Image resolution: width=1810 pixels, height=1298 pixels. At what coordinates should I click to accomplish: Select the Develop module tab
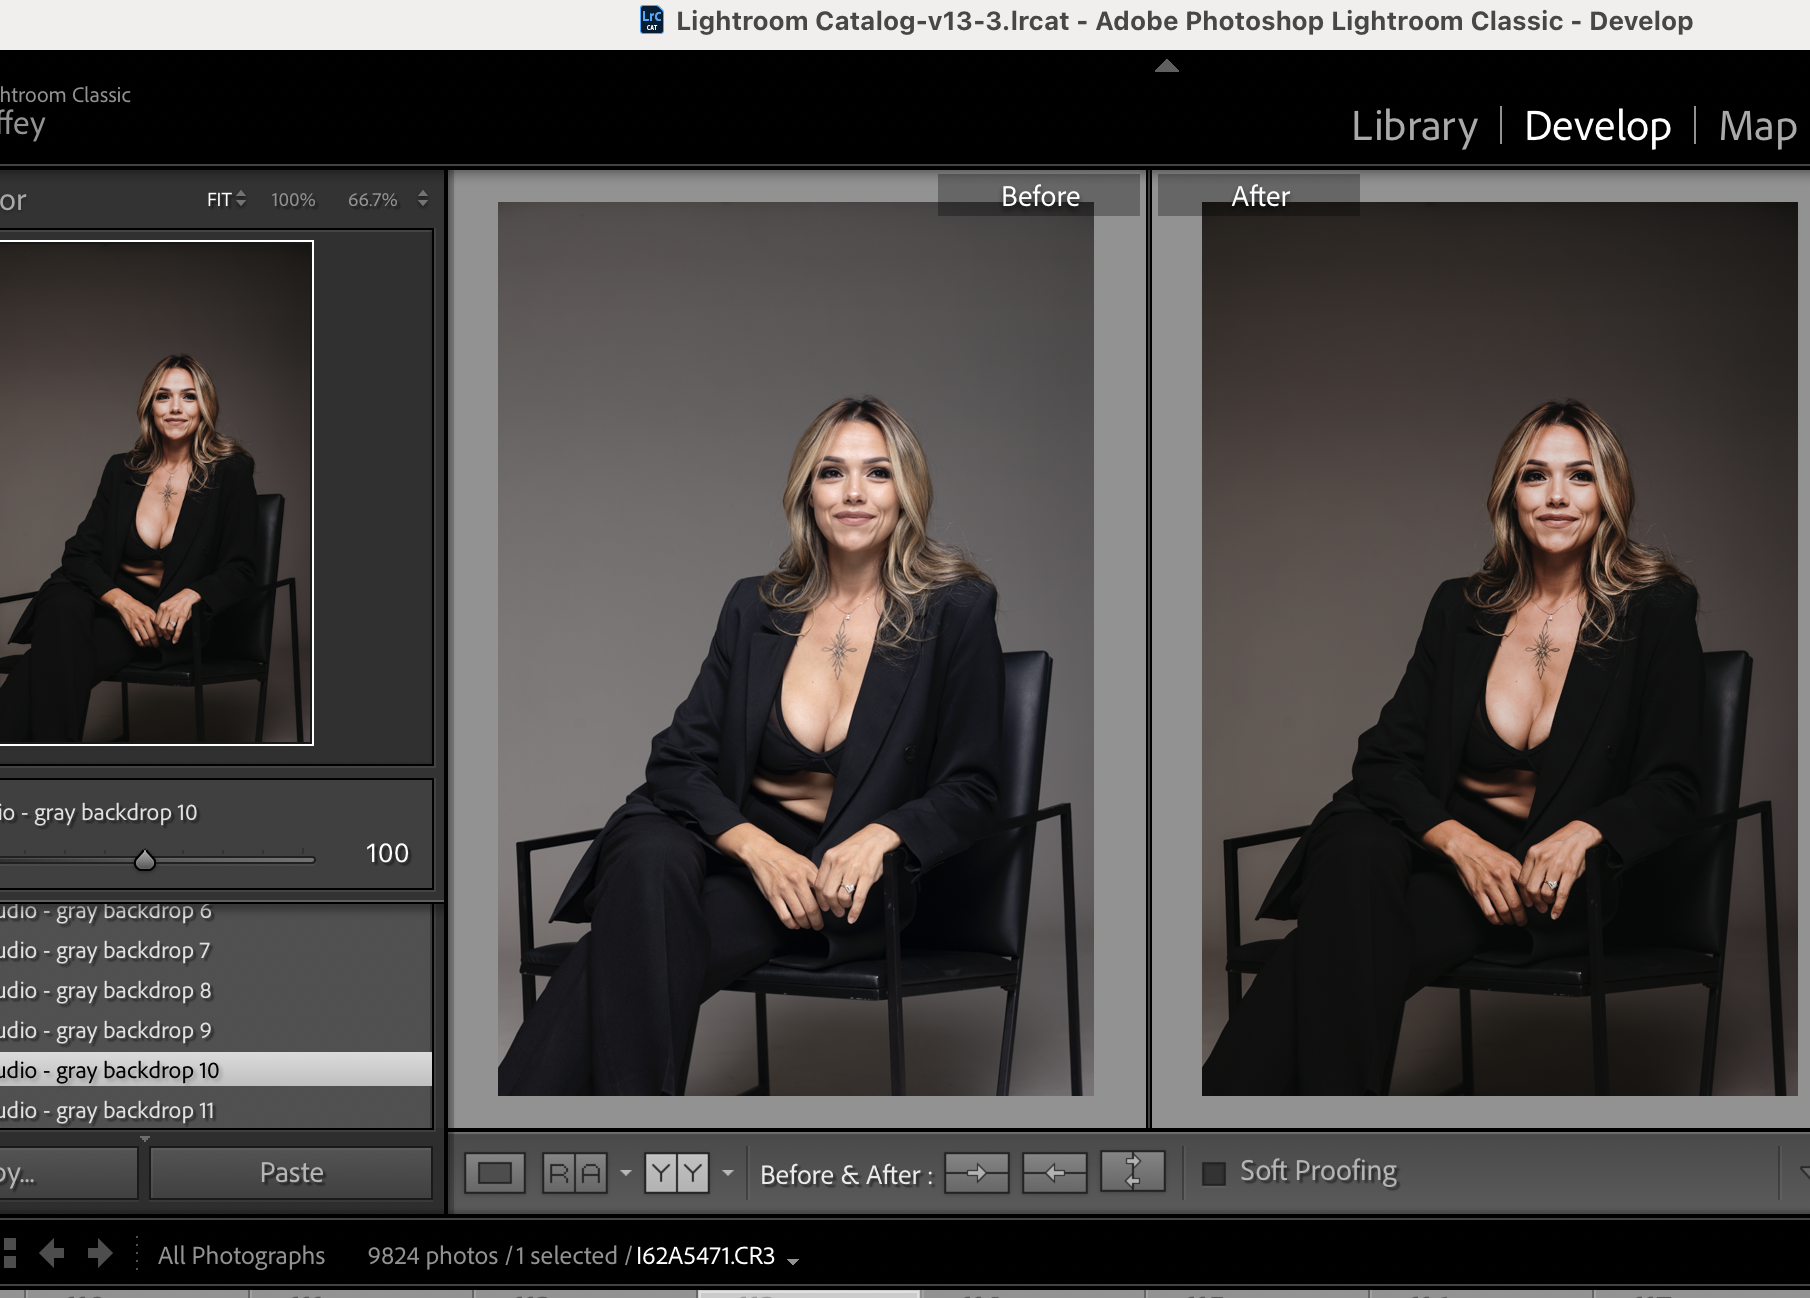tap(1597, 126)
